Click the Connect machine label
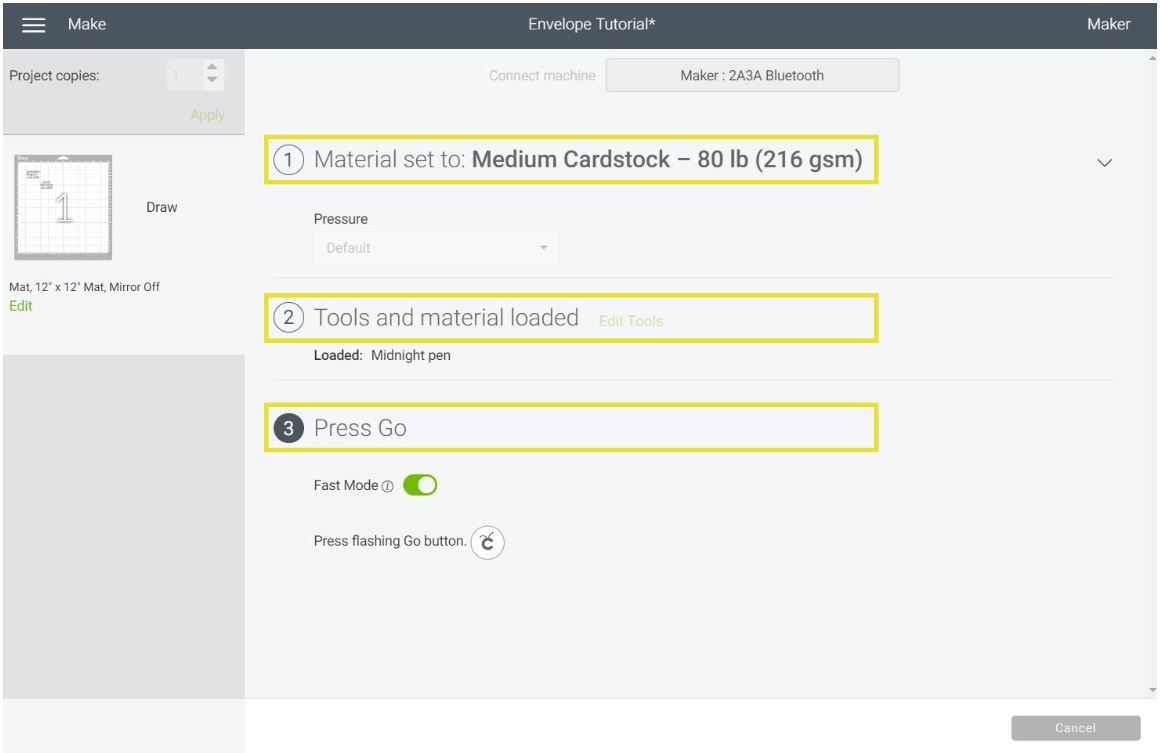 coord(542,75)
